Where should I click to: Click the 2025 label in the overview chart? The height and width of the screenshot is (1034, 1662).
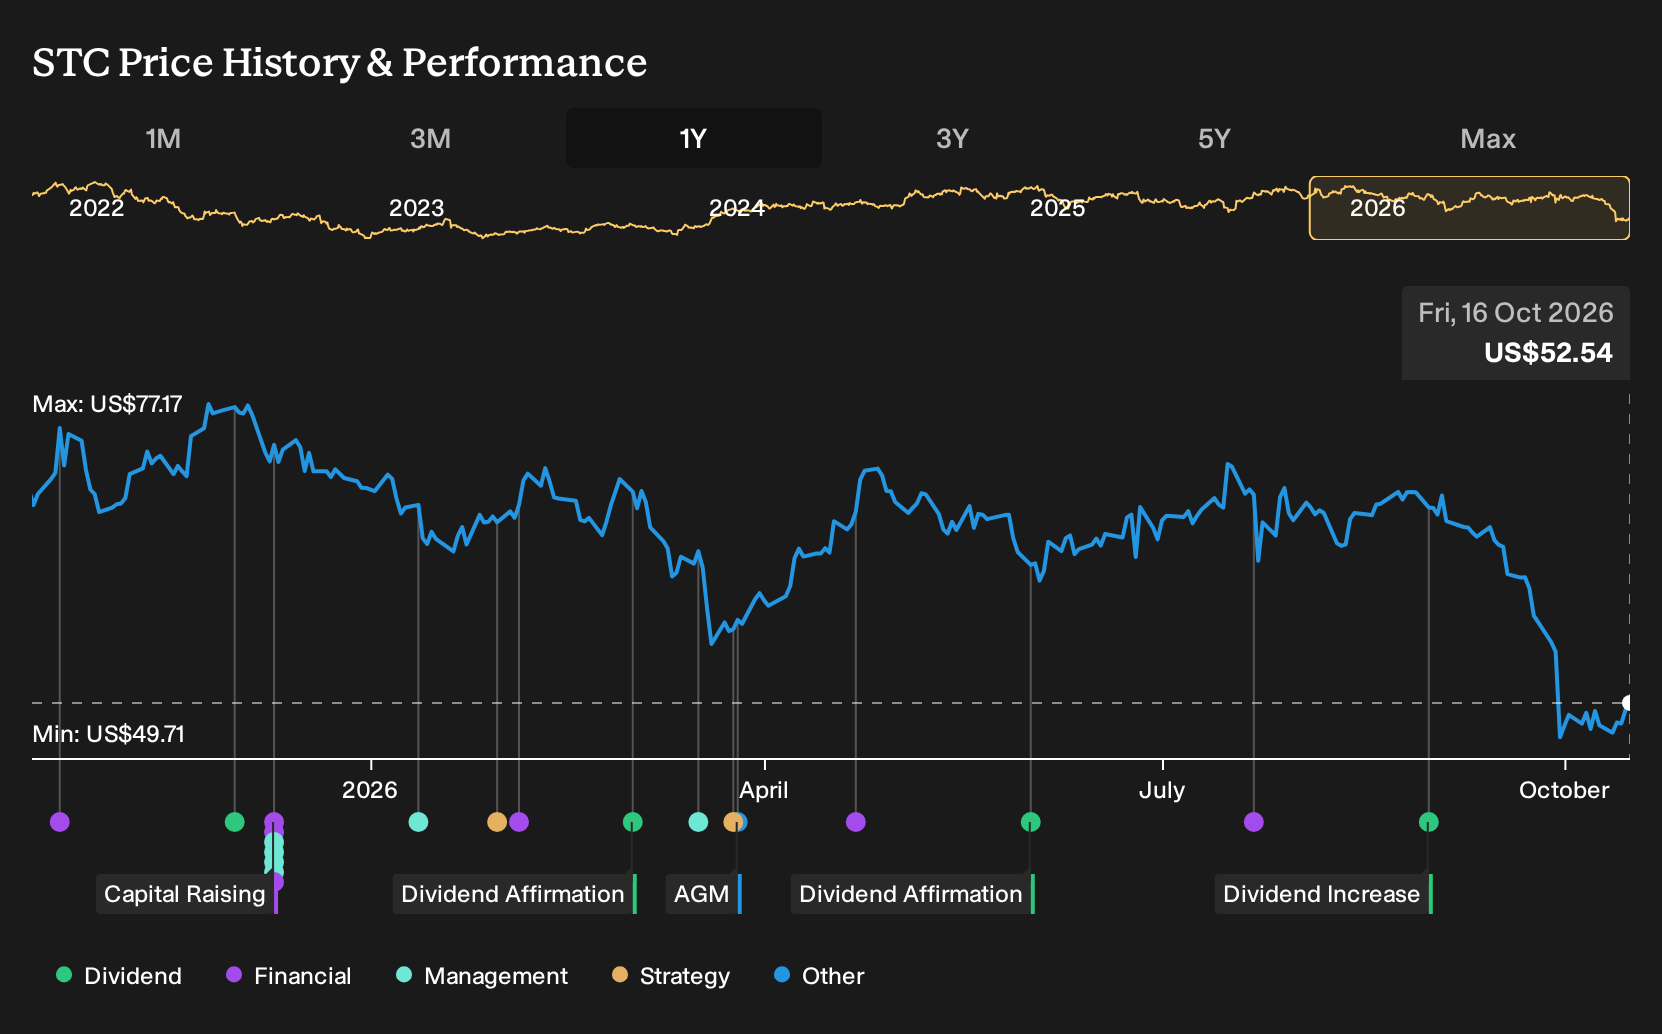tap(1058, 208)
